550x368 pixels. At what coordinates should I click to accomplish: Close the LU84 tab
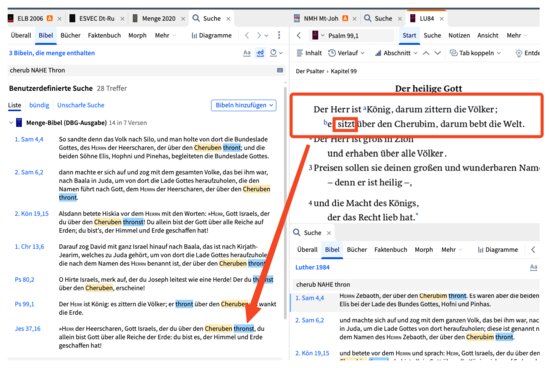point(442,19)
